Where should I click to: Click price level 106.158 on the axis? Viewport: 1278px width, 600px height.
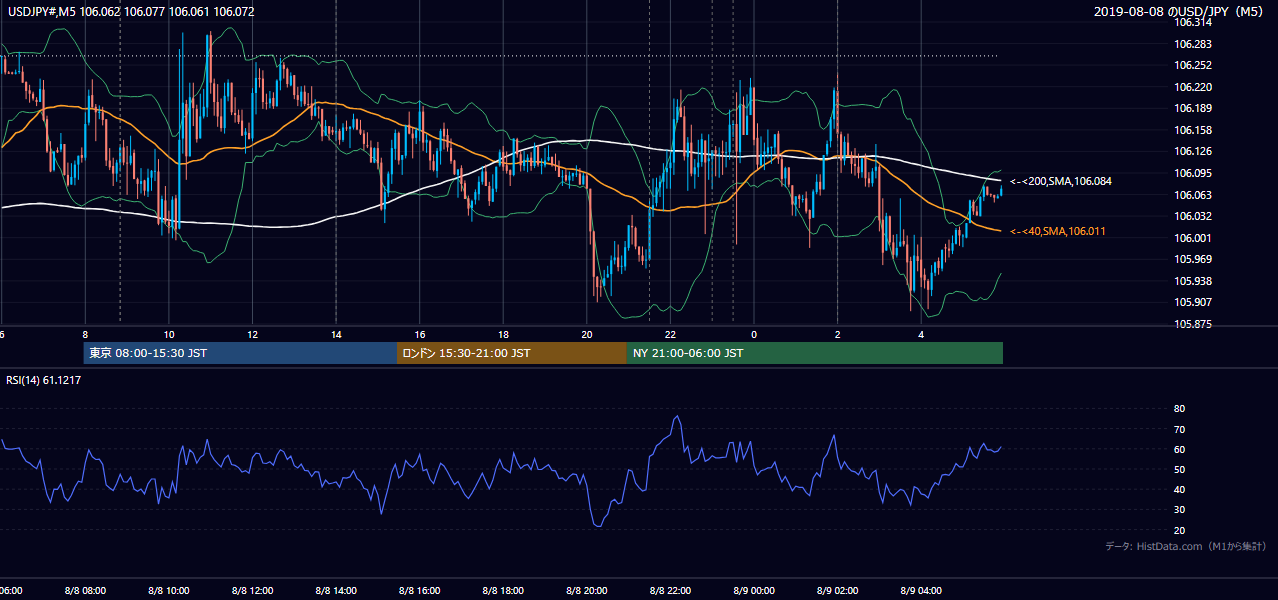click(x=1193, y=130)
